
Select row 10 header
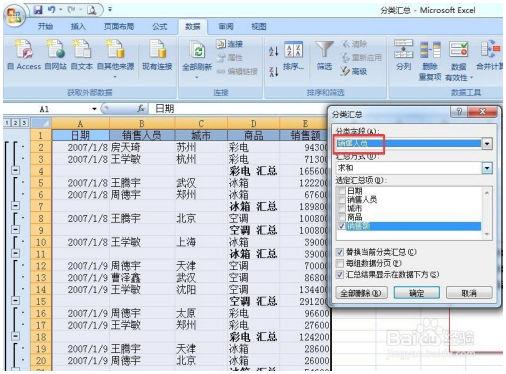(x=41, y=242)
